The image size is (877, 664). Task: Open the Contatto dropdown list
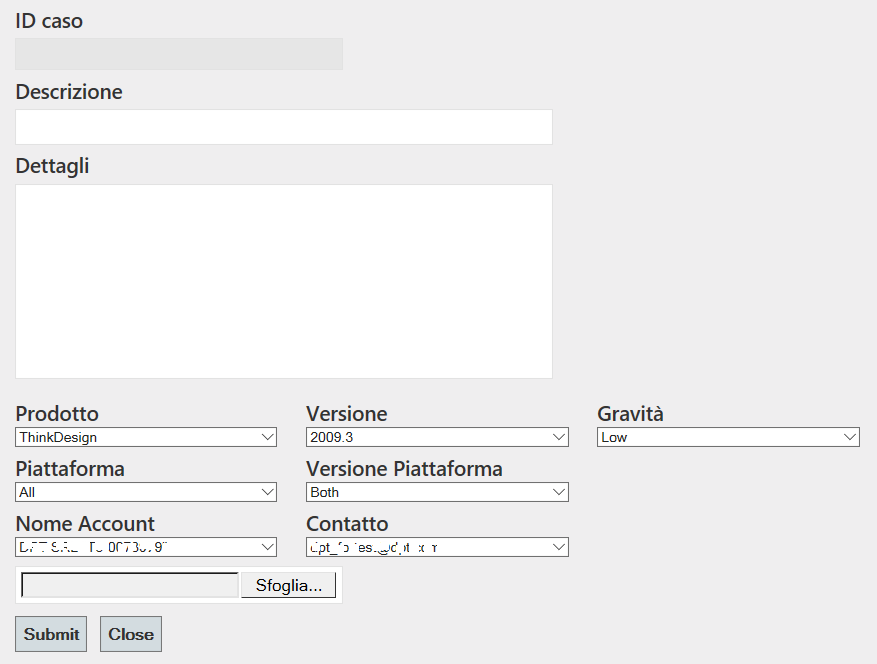(x=437, y=547)
